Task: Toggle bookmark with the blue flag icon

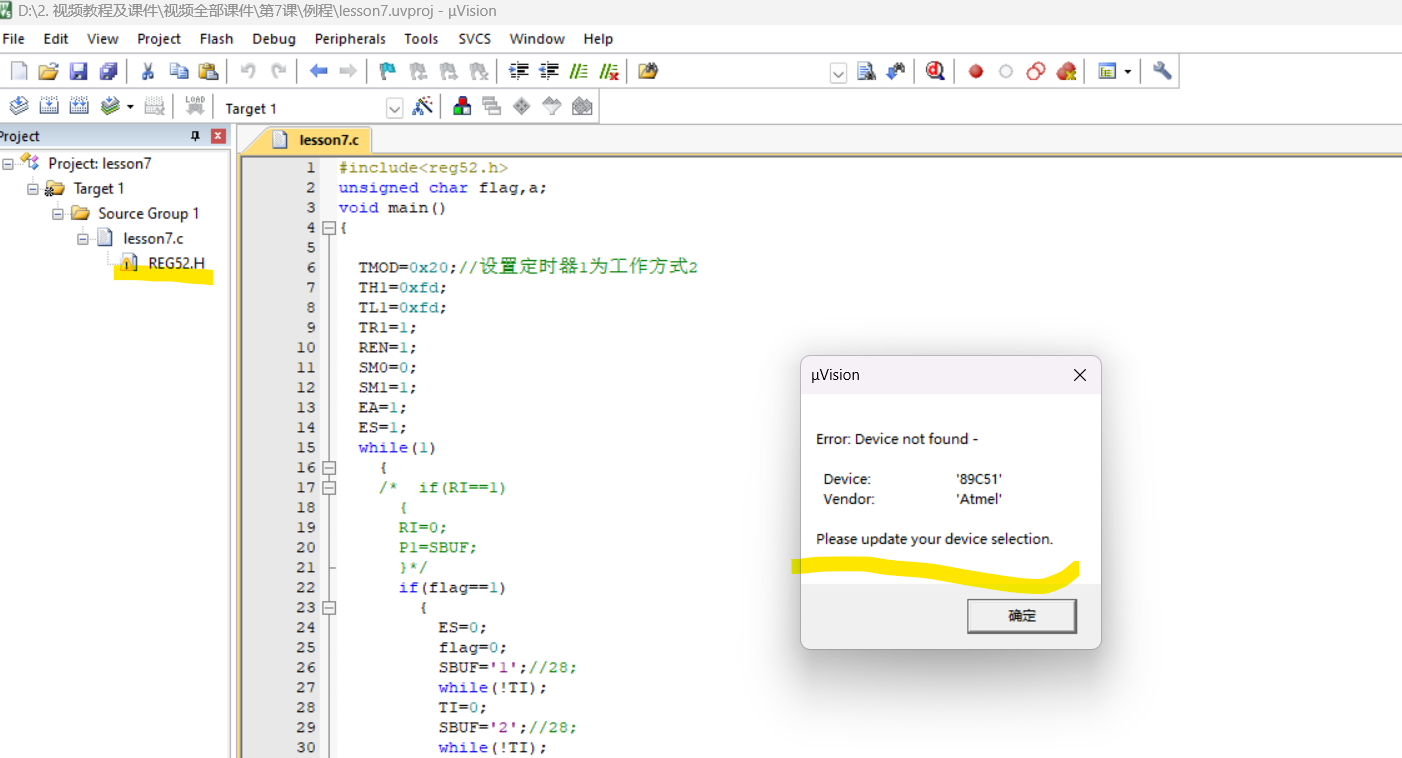Action: point(388,71)
